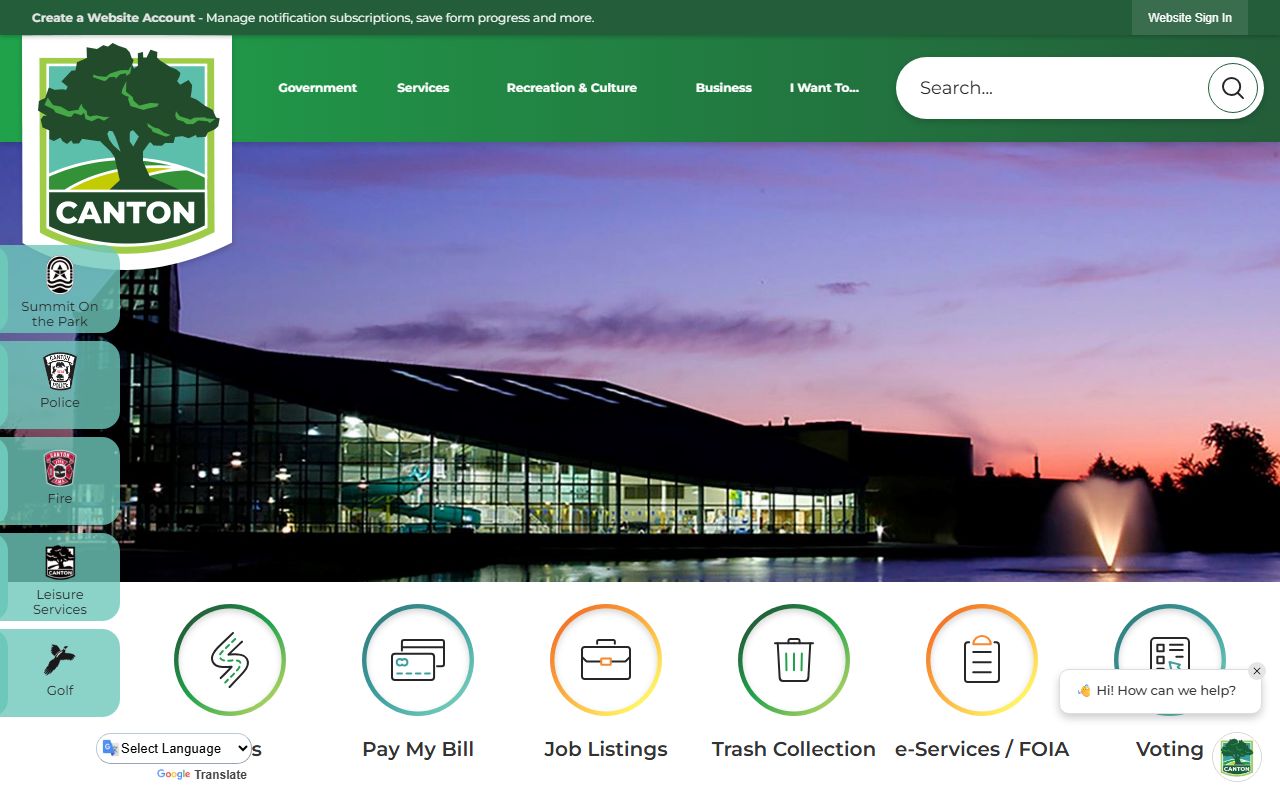The width and height of the screenshot is (1280, 800).
Task: Click the winding road circle icon
Action: 230,660
